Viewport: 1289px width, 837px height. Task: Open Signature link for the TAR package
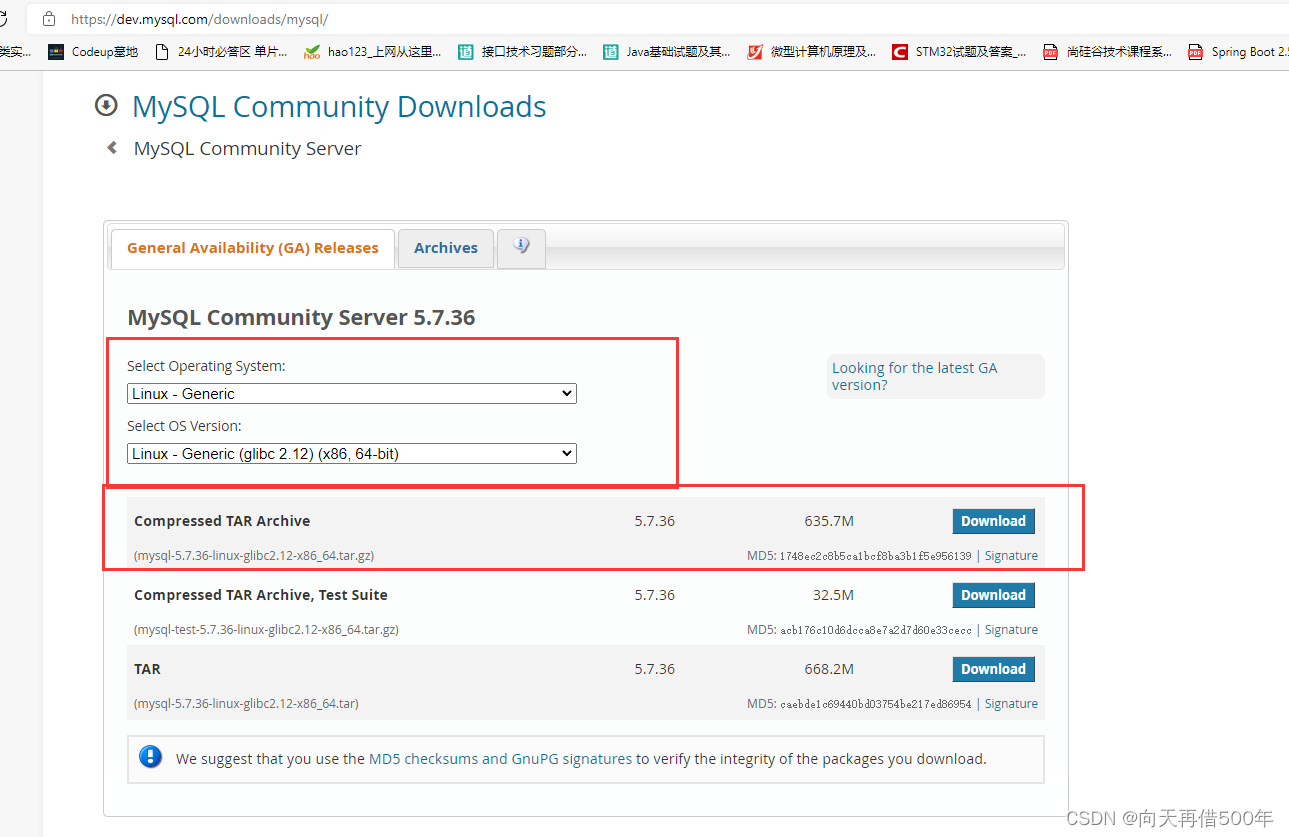(1011, 704)
